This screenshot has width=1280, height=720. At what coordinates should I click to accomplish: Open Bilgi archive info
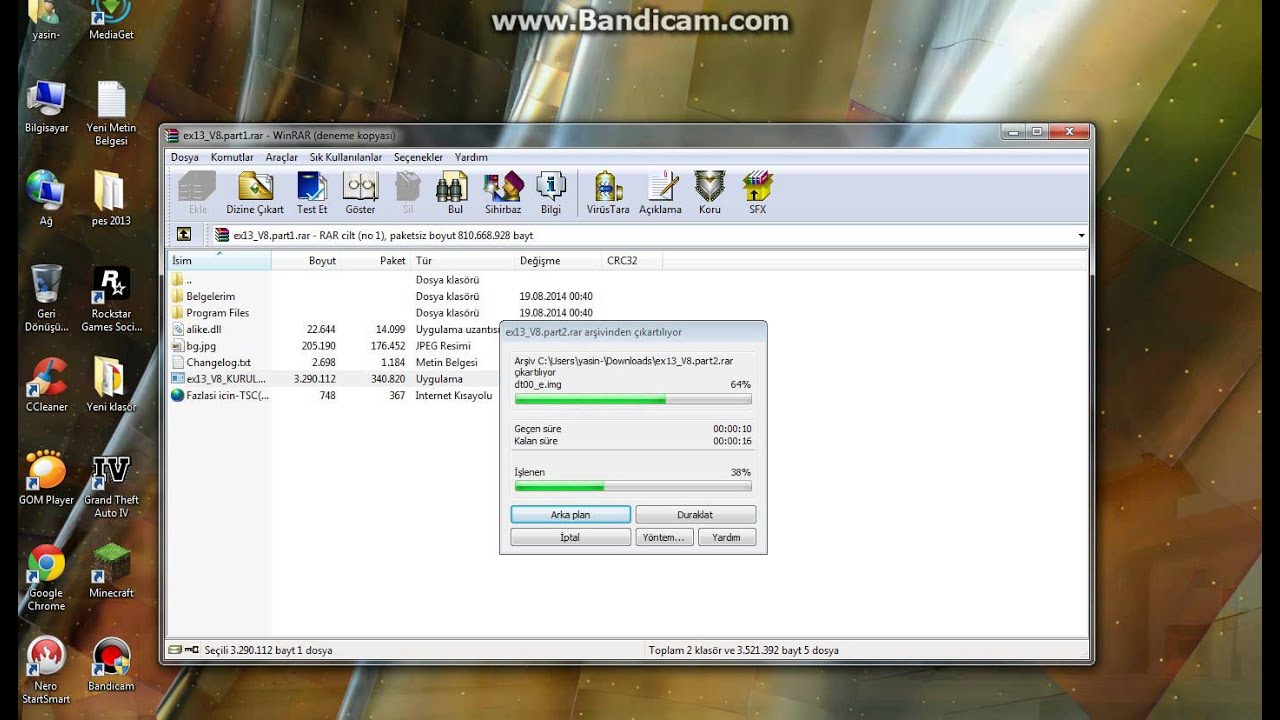pos(551,193)
